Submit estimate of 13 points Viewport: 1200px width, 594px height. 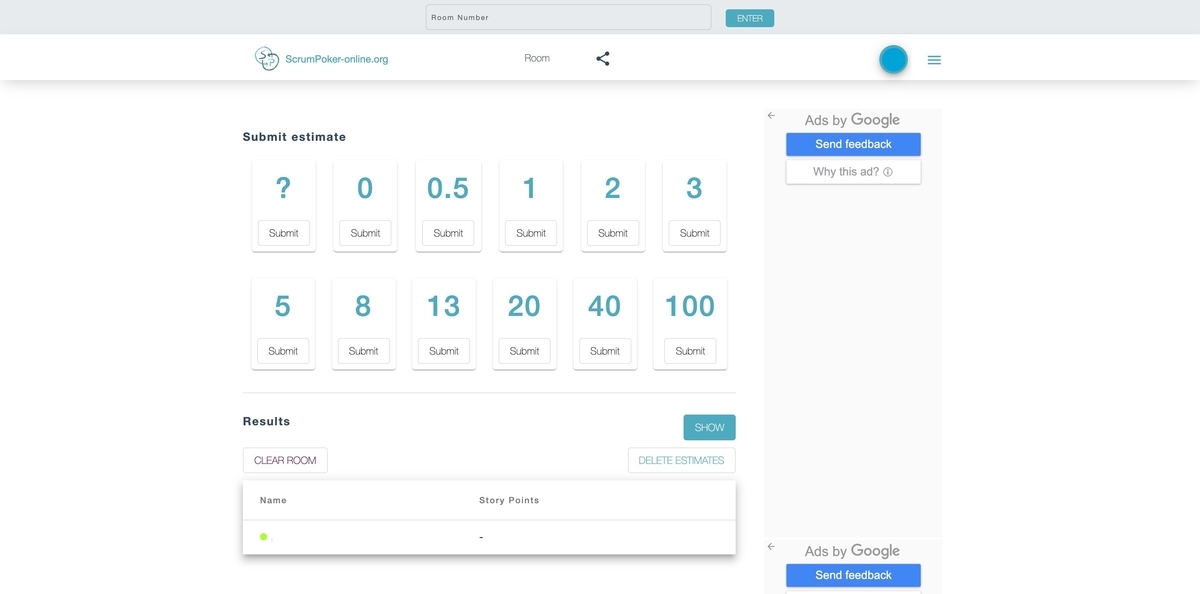pos(444,351)
